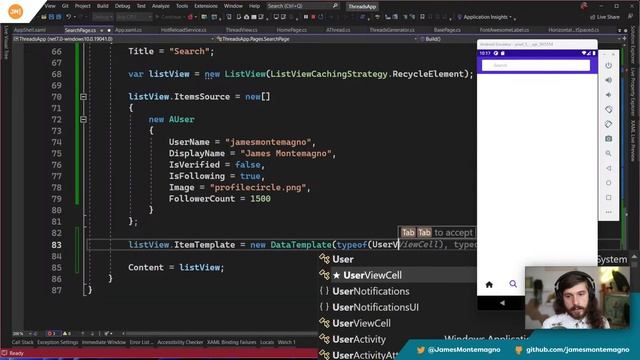
Task: Open the editor zoom level dropdown
Action: pyautogui.click(x=21, y=333)
